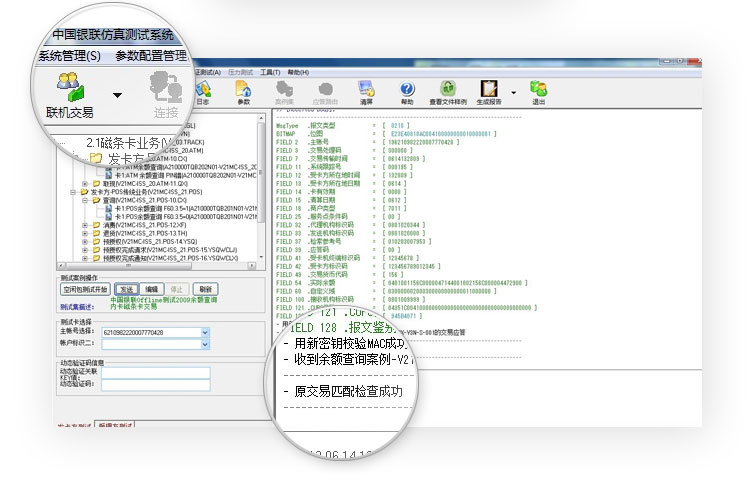The width and height of the screenshot is (753, 491).
Task: Click the BITMAP 位图 row in message log
Action: click(386, 134)
